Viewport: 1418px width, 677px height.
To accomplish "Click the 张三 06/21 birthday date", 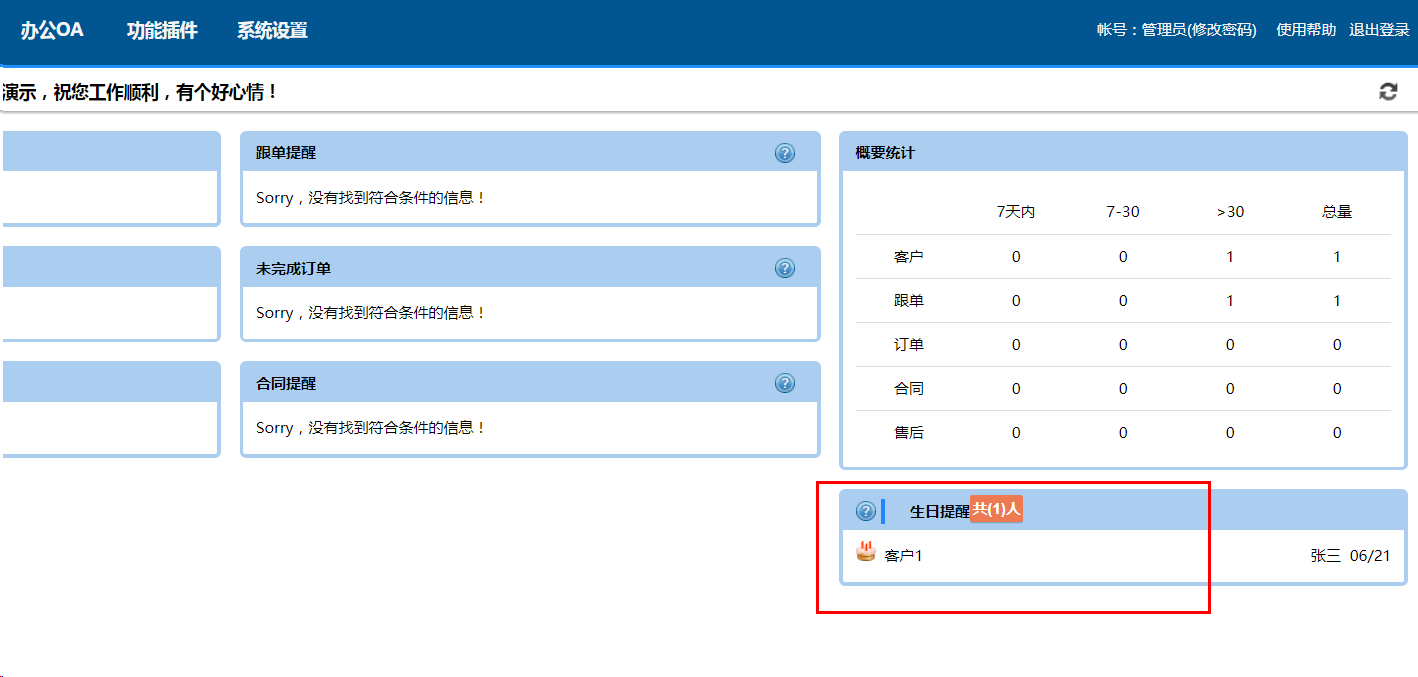I will point(1350,555).
